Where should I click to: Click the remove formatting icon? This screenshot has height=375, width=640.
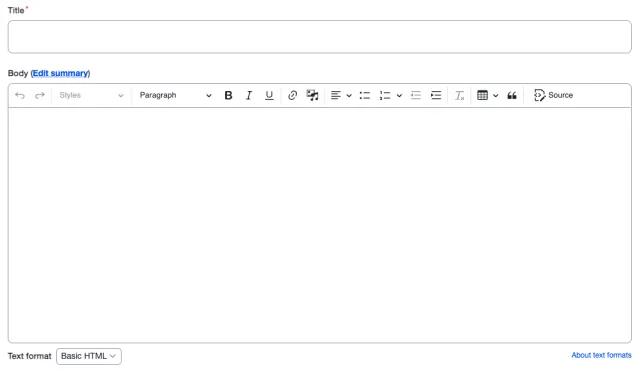click(460, 95)
